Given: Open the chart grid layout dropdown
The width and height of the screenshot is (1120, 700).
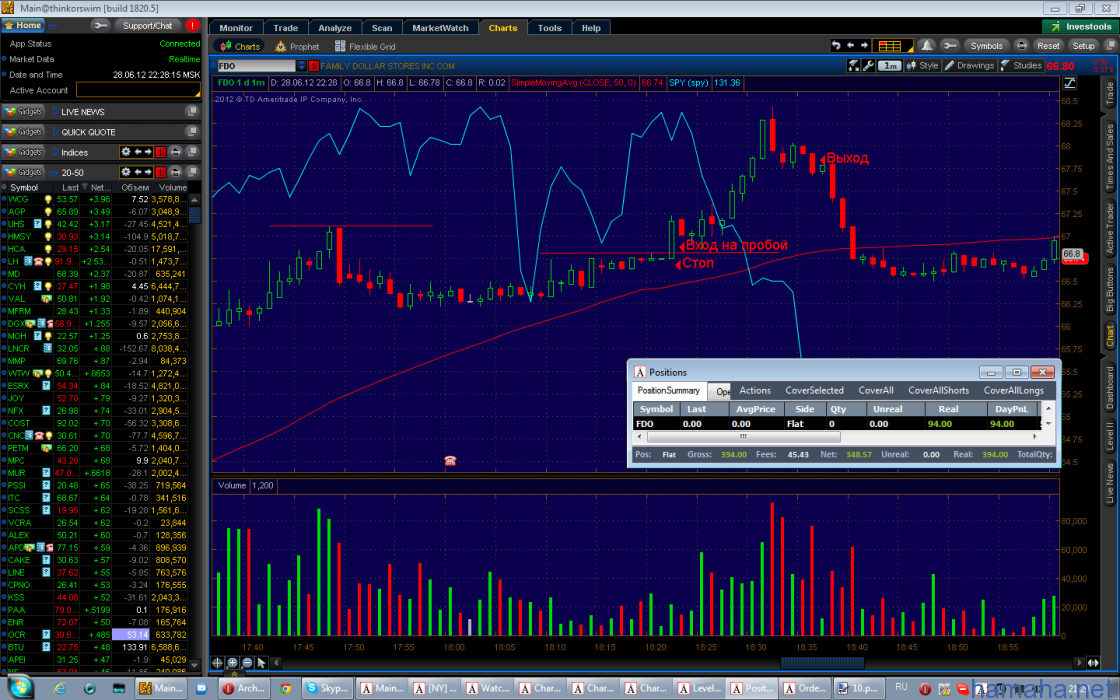Looking at the screenshot, I should click(x=892, y=46).
